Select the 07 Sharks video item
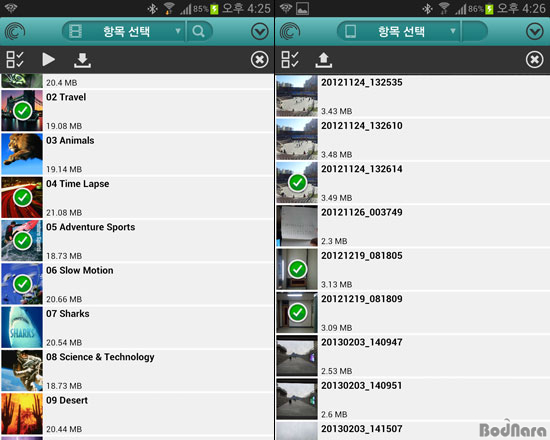Image resolution: width=550 pixels, height=440 pixels. click(x=138, y=327)
